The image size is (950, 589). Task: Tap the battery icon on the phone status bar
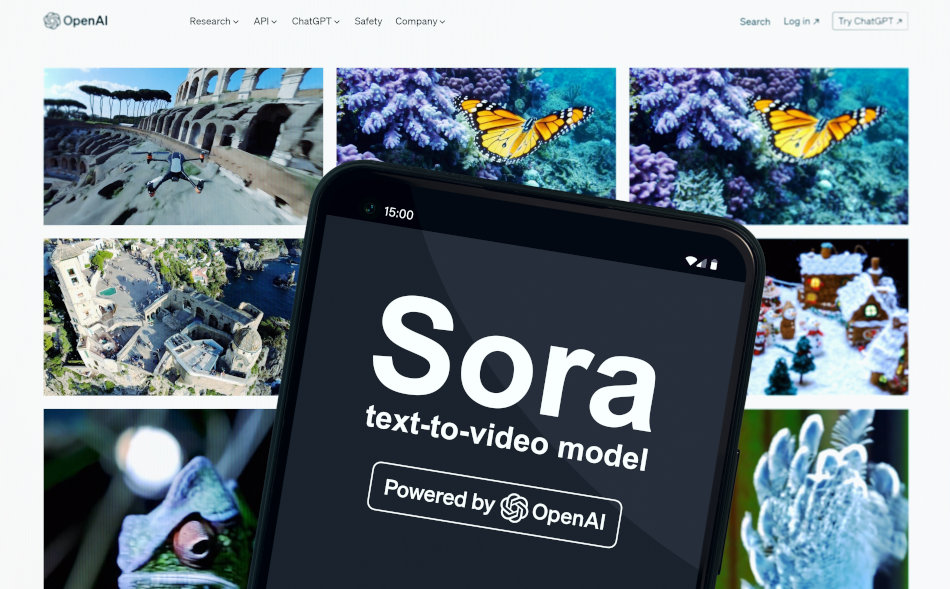(714, 266)
